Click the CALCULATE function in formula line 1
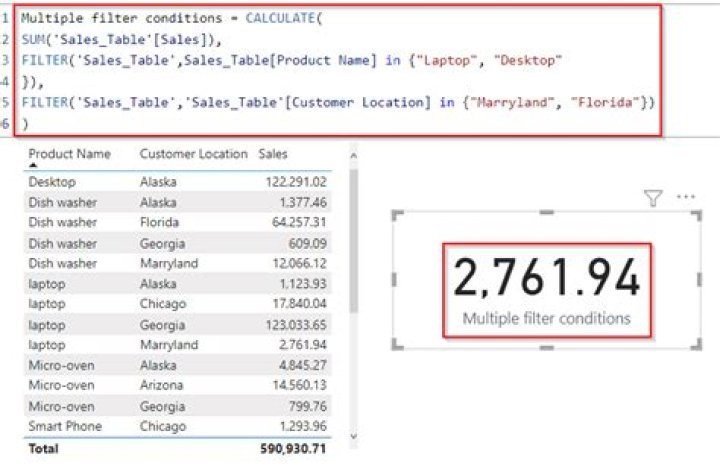Image resolution: width=720 pixels, height=469 pixels. pos(280,18)
